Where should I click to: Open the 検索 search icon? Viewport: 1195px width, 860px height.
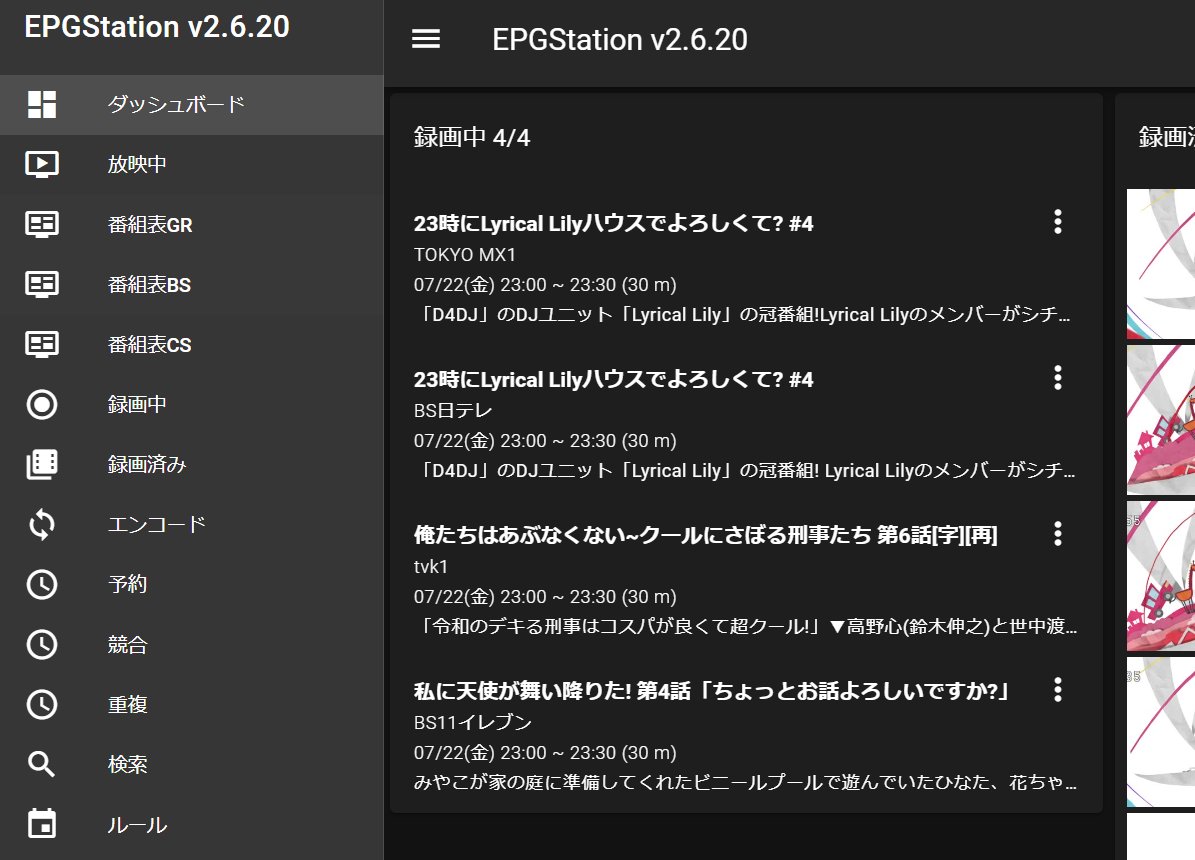[40, 764]
